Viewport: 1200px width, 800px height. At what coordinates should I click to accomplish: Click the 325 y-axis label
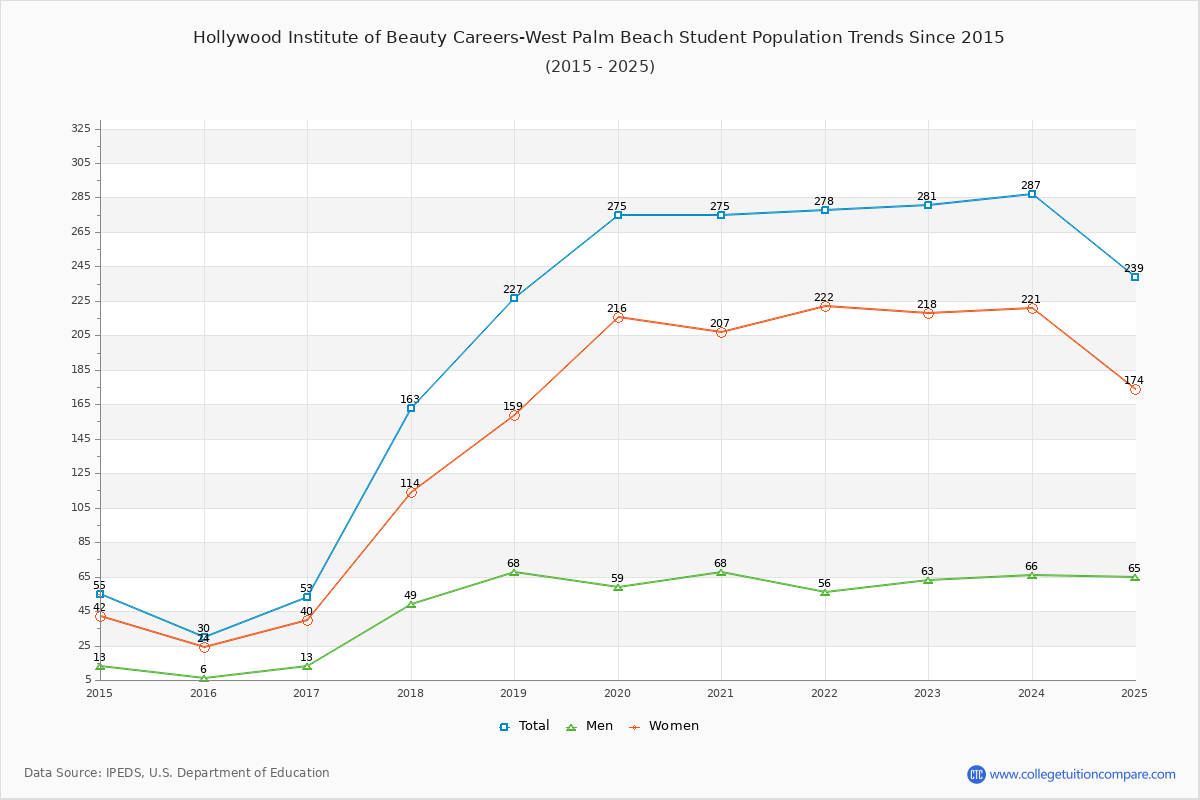tap(81, 129)
